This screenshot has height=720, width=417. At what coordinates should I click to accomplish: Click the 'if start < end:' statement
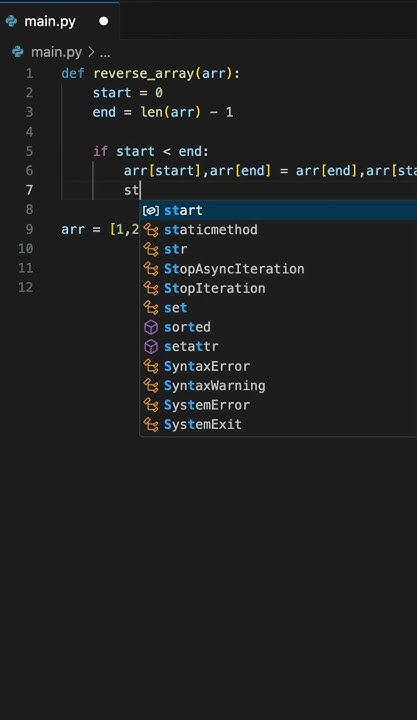pos(151,152)
